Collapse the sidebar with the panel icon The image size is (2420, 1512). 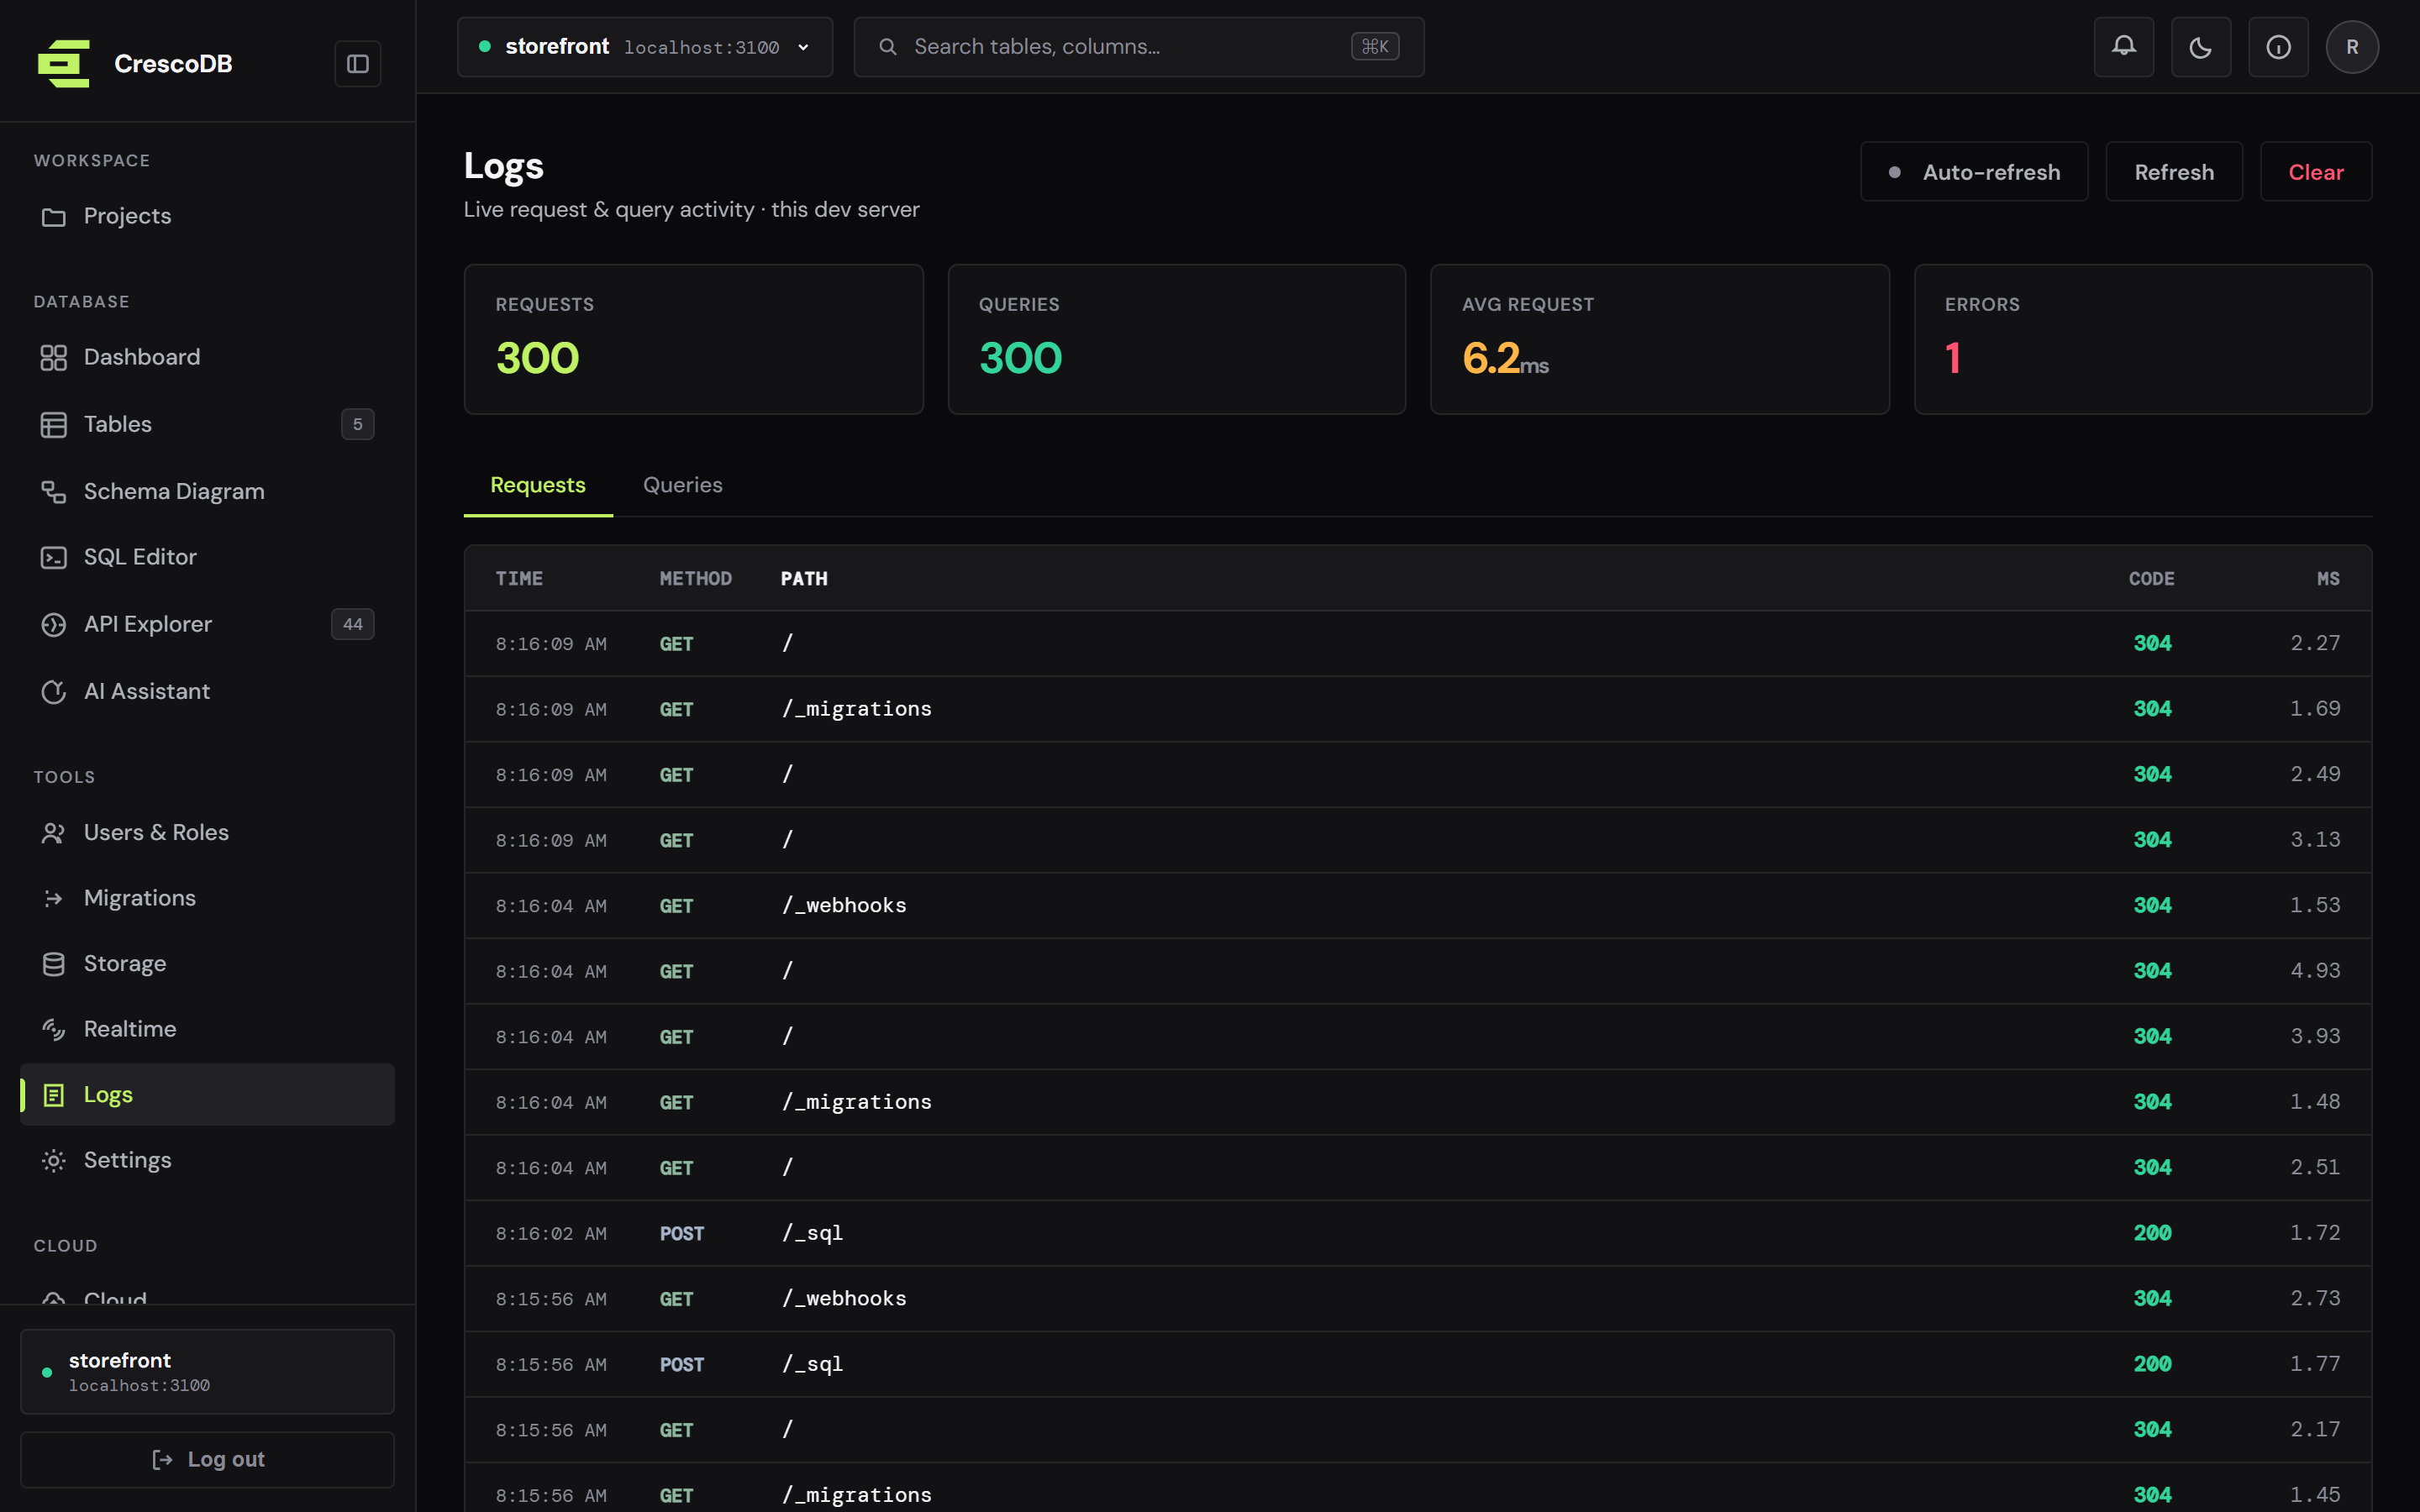357,64
